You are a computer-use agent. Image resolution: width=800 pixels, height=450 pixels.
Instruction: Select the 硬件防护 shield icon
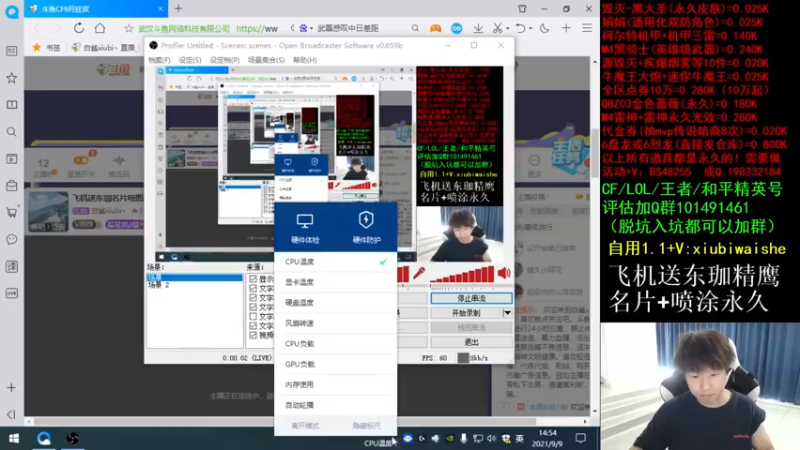tap(366, 220)
